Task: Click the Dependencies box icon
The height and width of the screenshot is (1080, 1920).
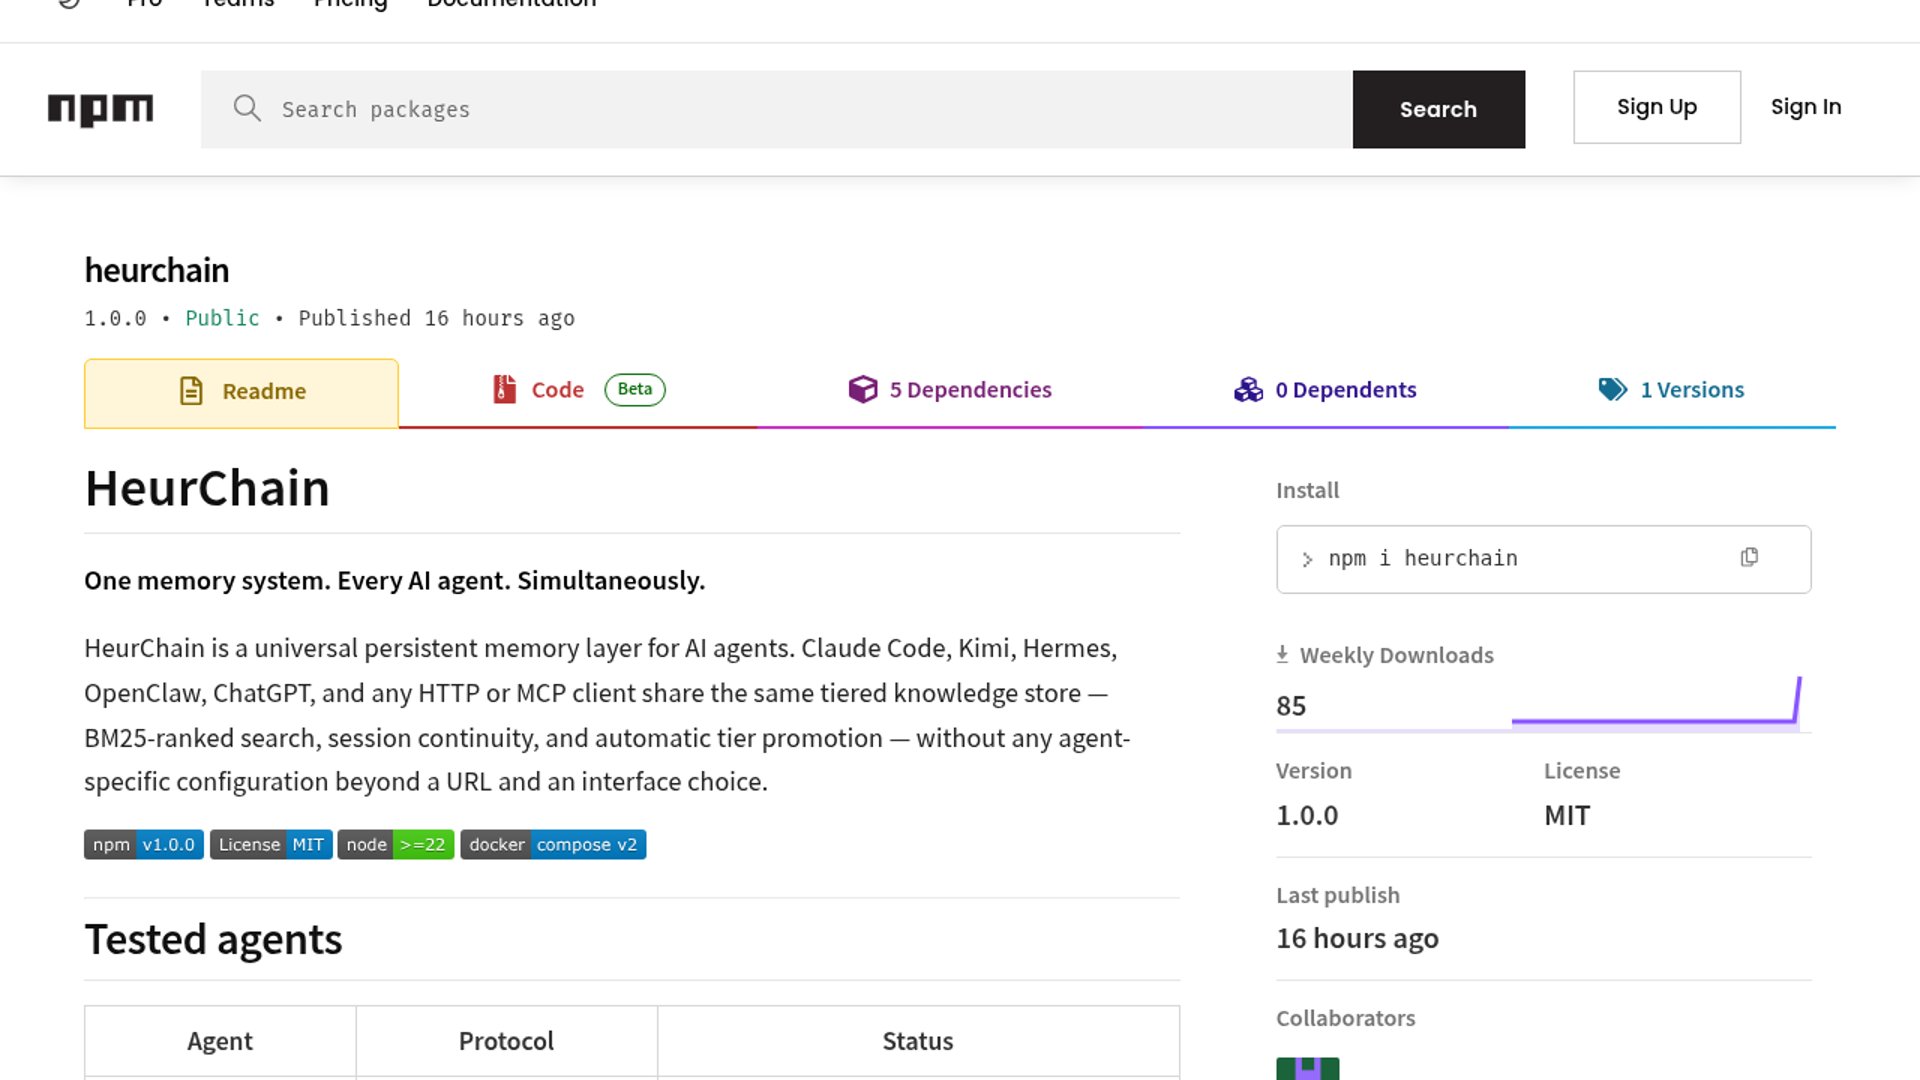Action: 862,389
